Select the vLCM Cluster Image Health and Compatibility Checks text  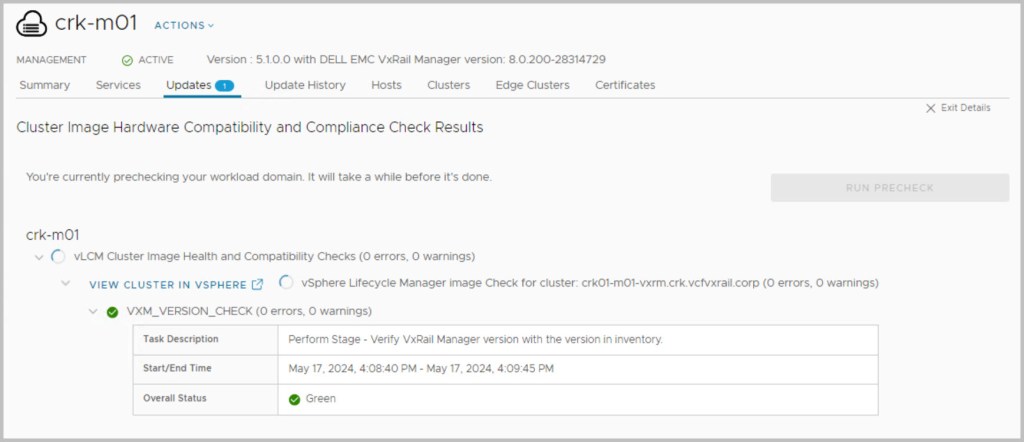(x=274, y=256)
